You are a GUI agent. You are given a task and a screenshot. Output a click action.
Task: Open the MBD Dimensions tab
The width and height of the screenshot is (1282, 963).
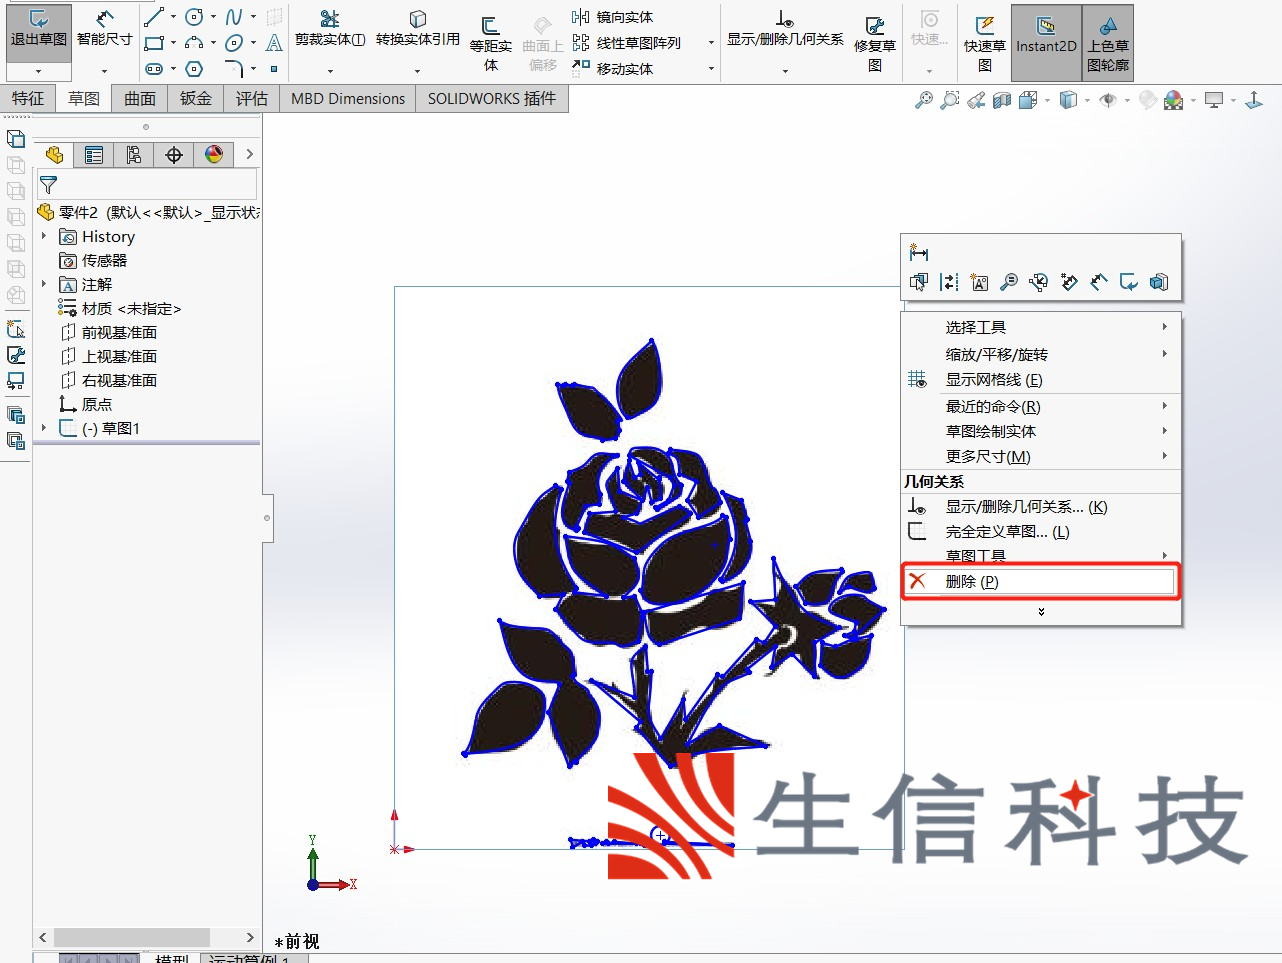[x=348, y=98]
